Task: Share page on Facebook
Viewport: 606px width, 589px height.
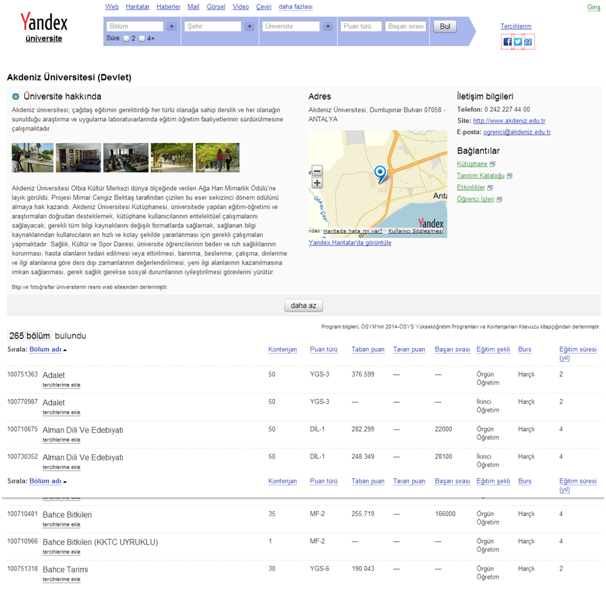Action: click(507, 42)
